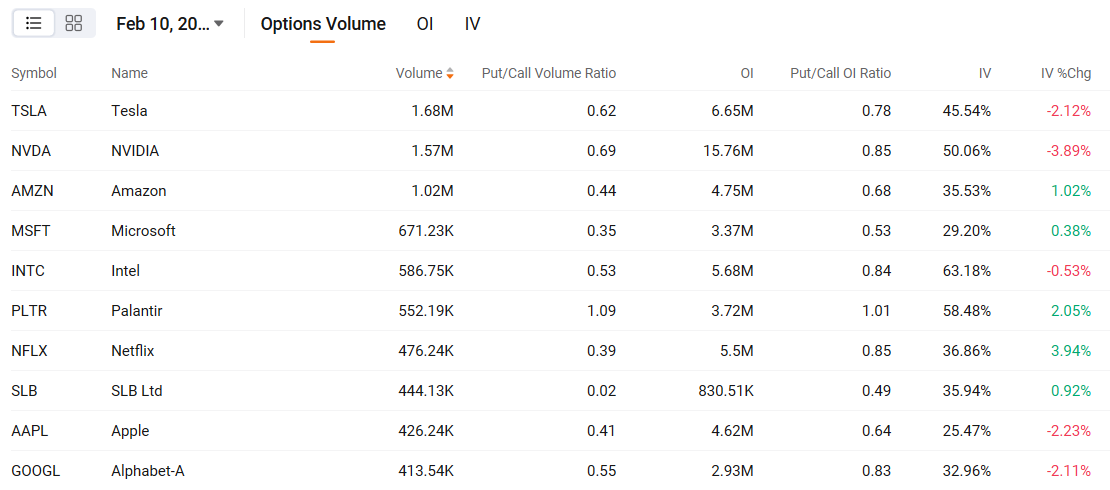Sort by the Volume column arrows
The width and height of the screenshot is (1110, 490).
click(x=450, y=74)
